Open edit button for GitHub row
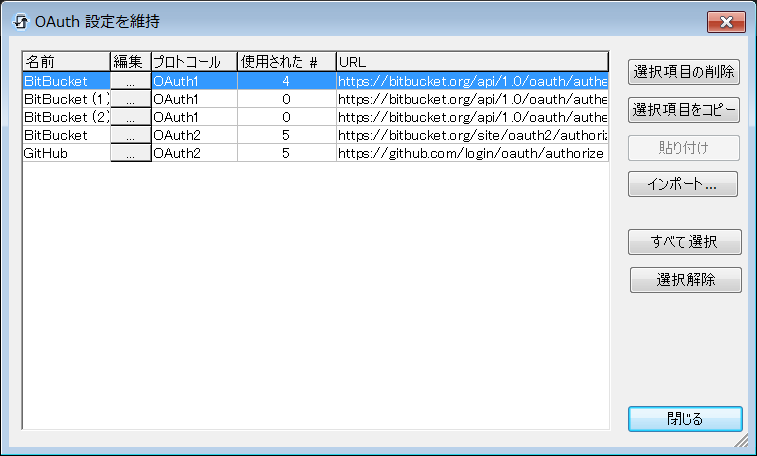This screenshot has width=757, height=456. (130, 153)
